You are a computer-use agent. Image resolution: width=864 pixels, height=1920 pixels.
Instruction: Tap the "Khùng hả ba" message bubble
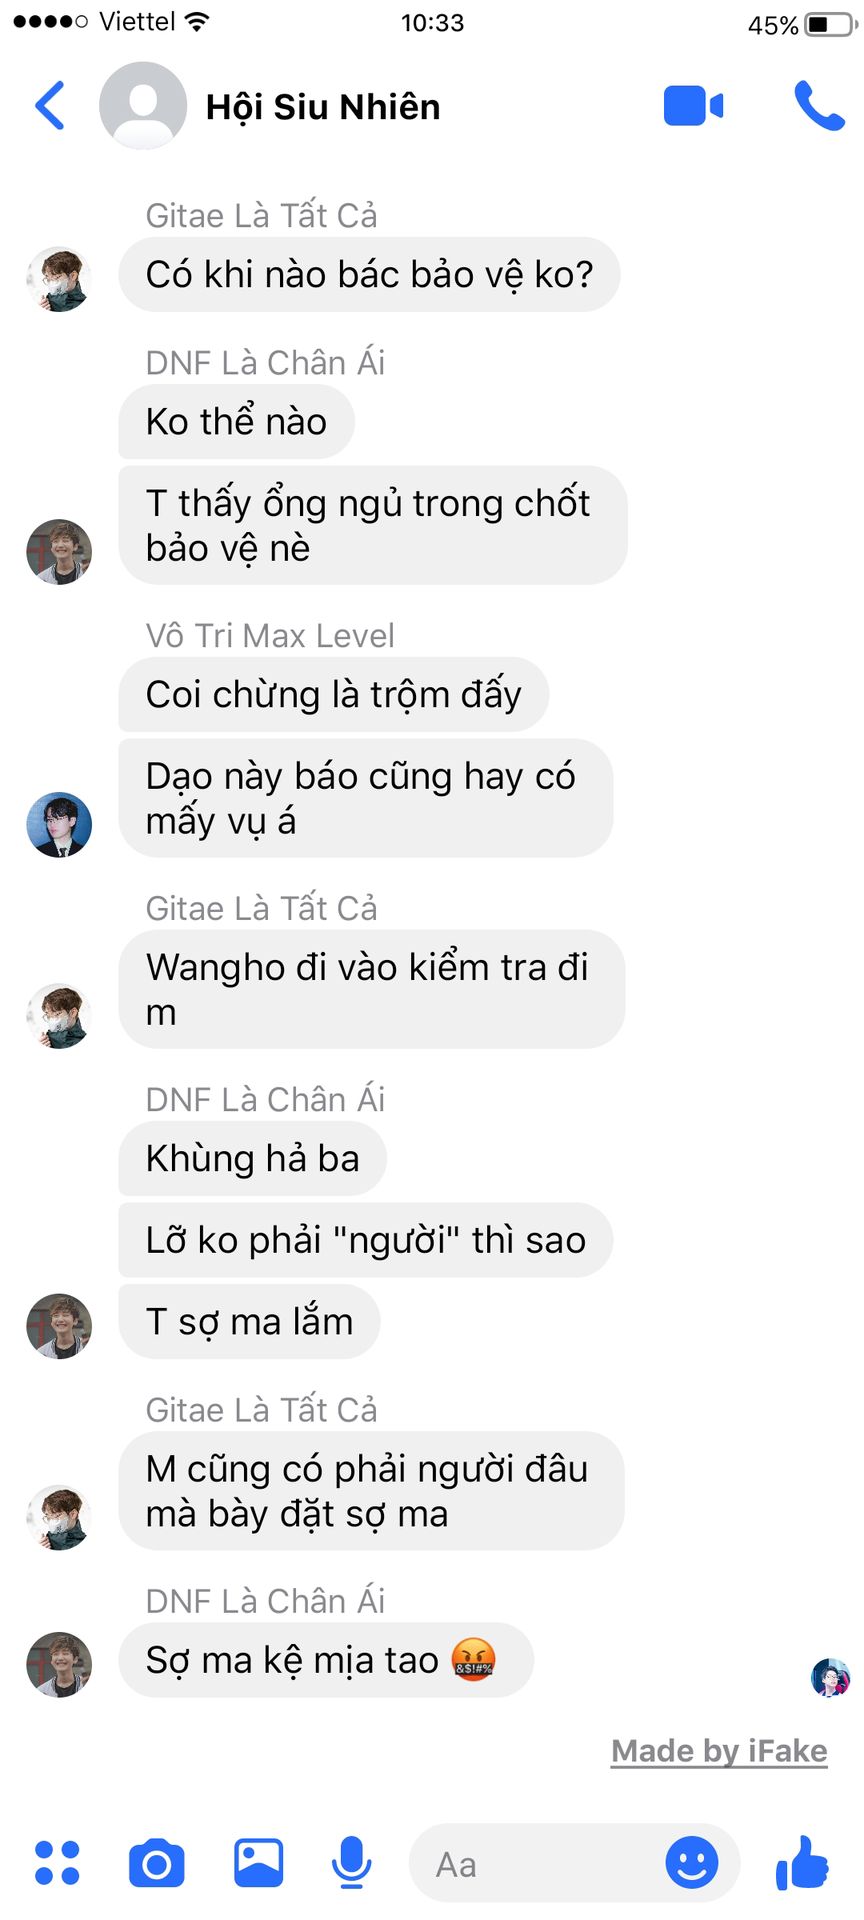click(252, 1158)
